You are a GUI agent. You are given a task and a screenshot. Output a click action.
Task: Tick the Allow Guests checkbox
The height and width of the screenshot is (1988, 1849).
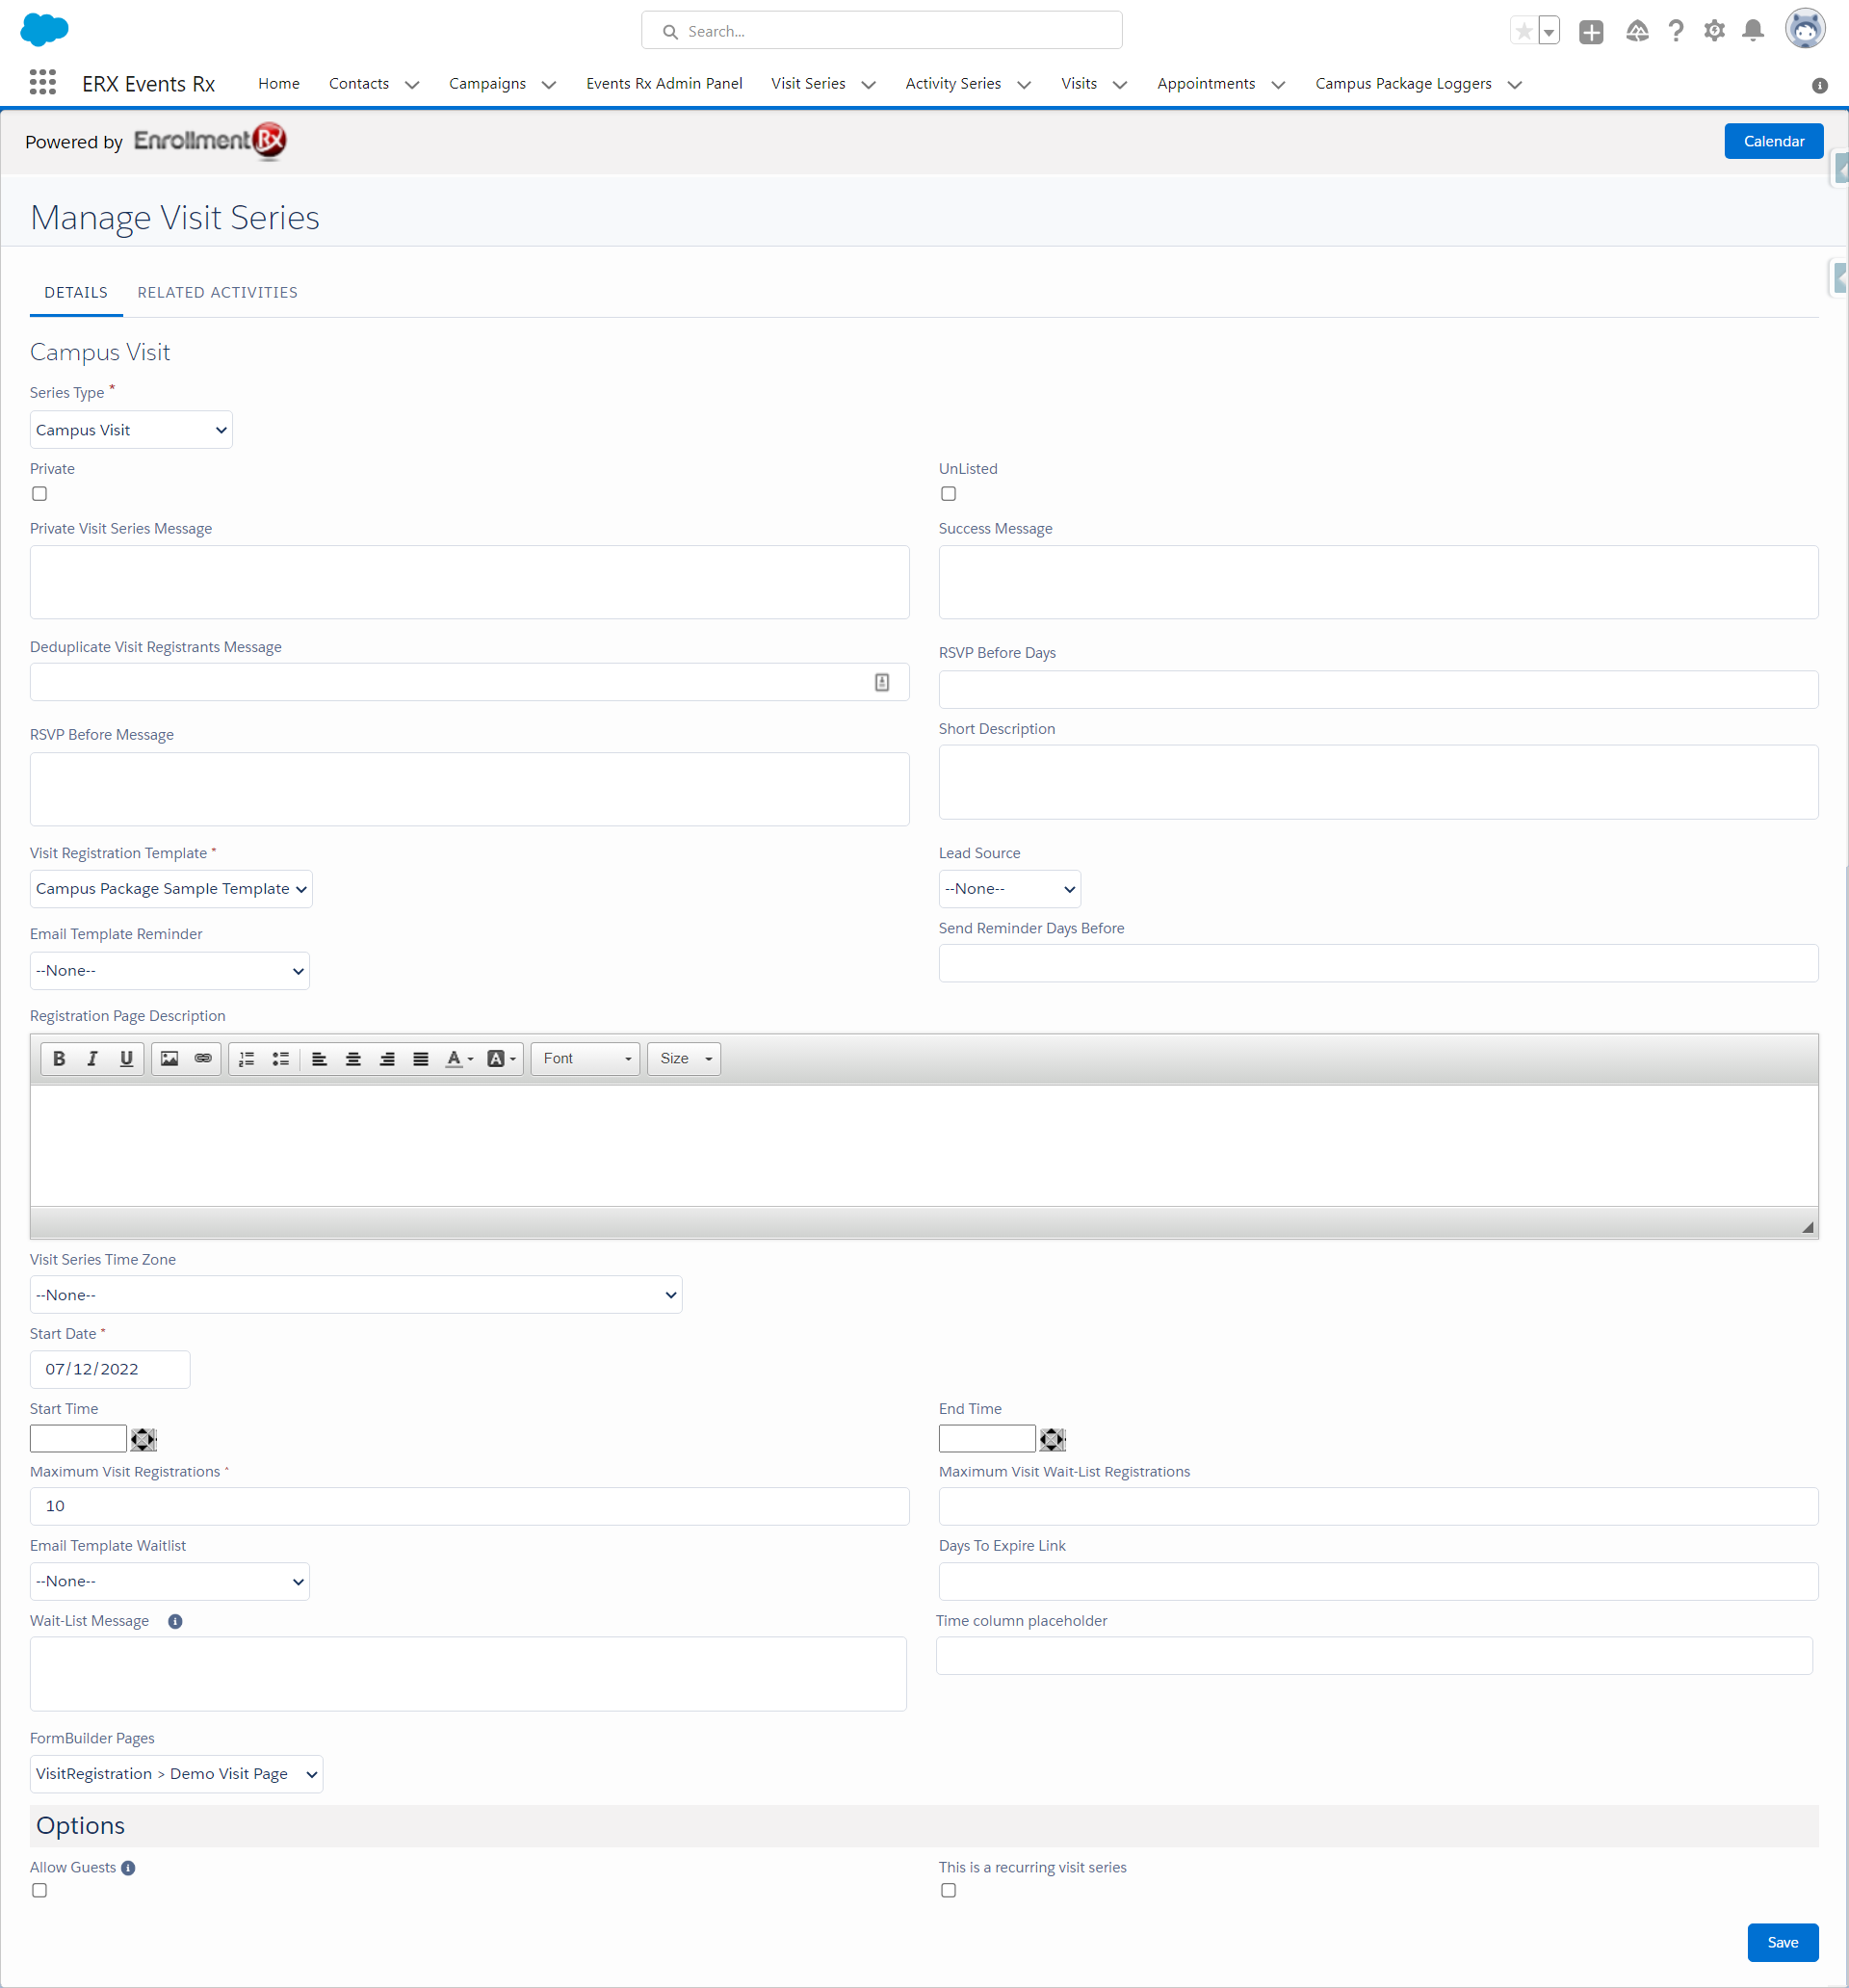point(40,1890)
